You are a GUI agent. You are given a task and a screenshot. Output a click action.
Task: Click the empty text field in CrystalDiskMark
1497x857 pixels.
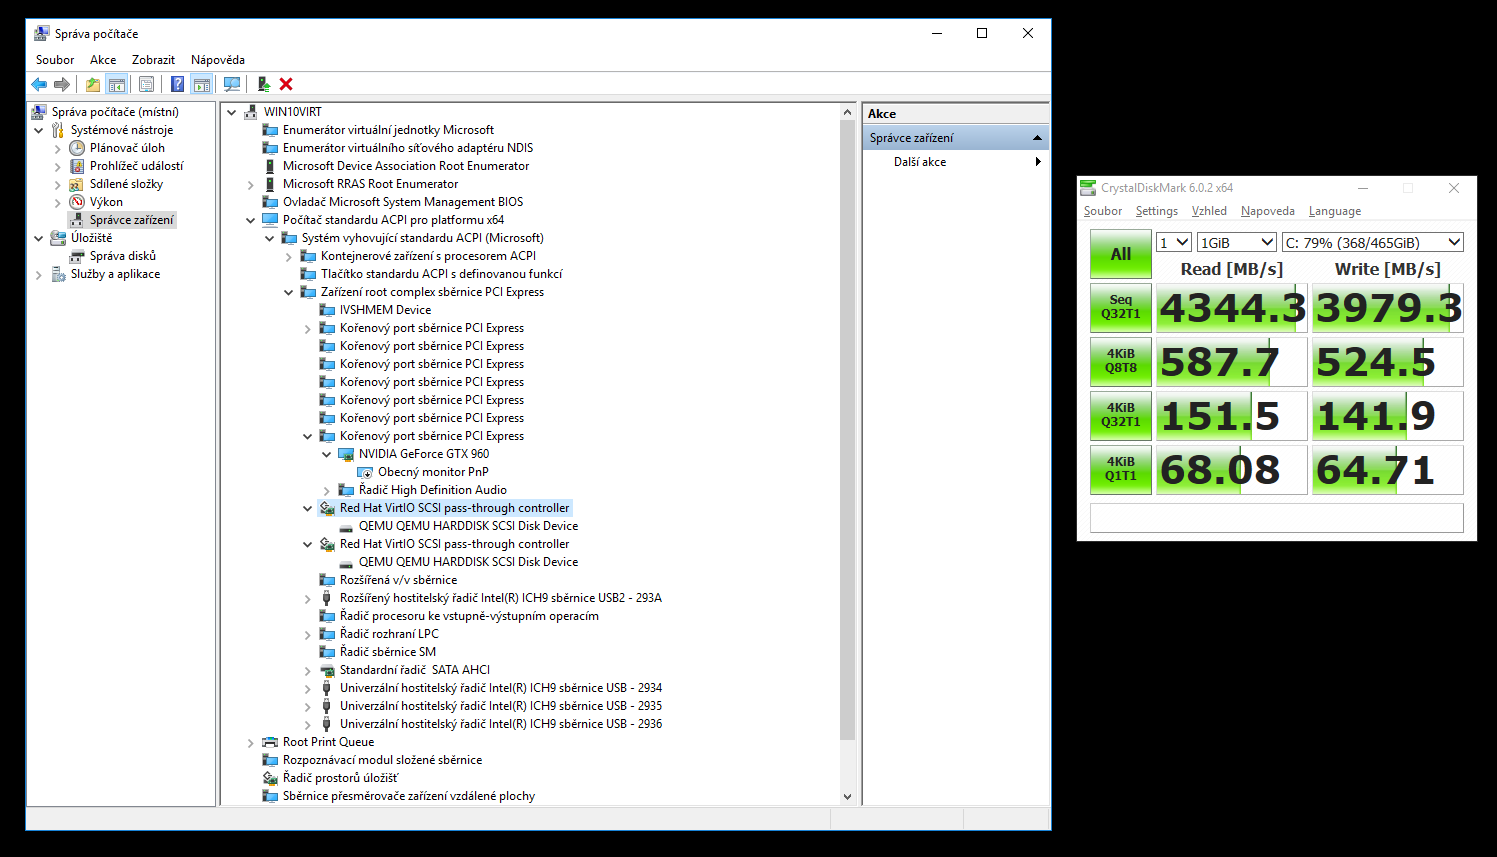tap(1276, 518)
